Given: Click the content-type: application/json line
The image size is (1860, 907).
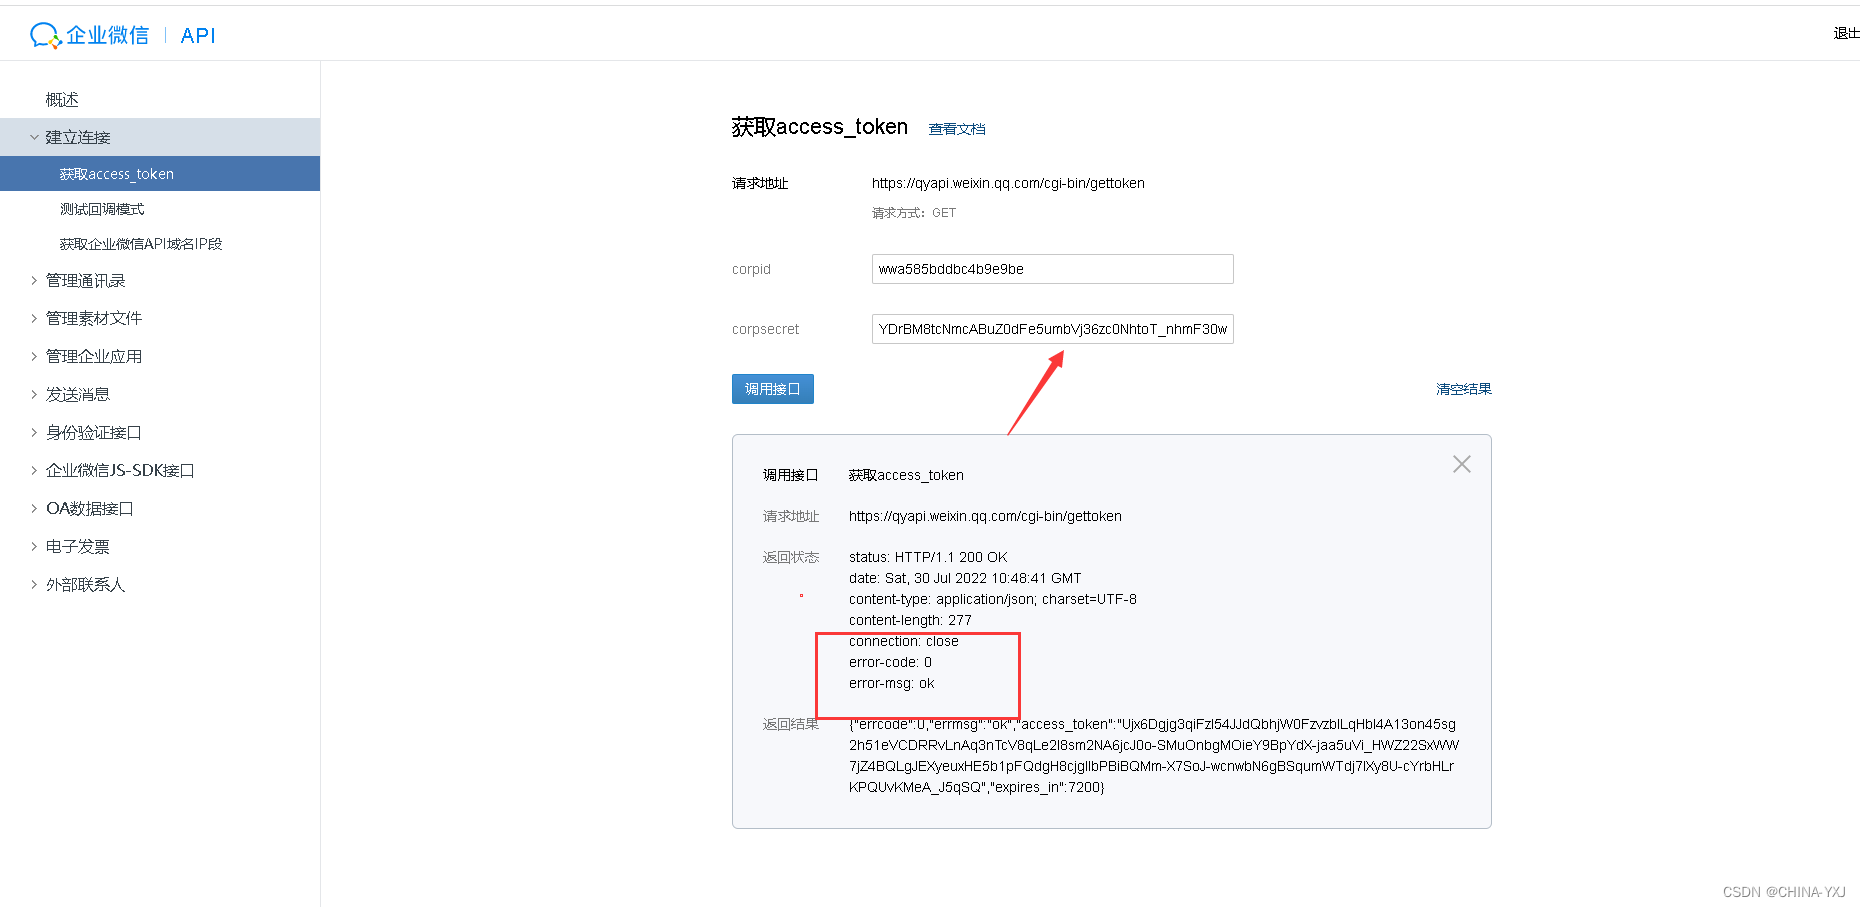Looking at the screenshot, I should coord(993,599).
